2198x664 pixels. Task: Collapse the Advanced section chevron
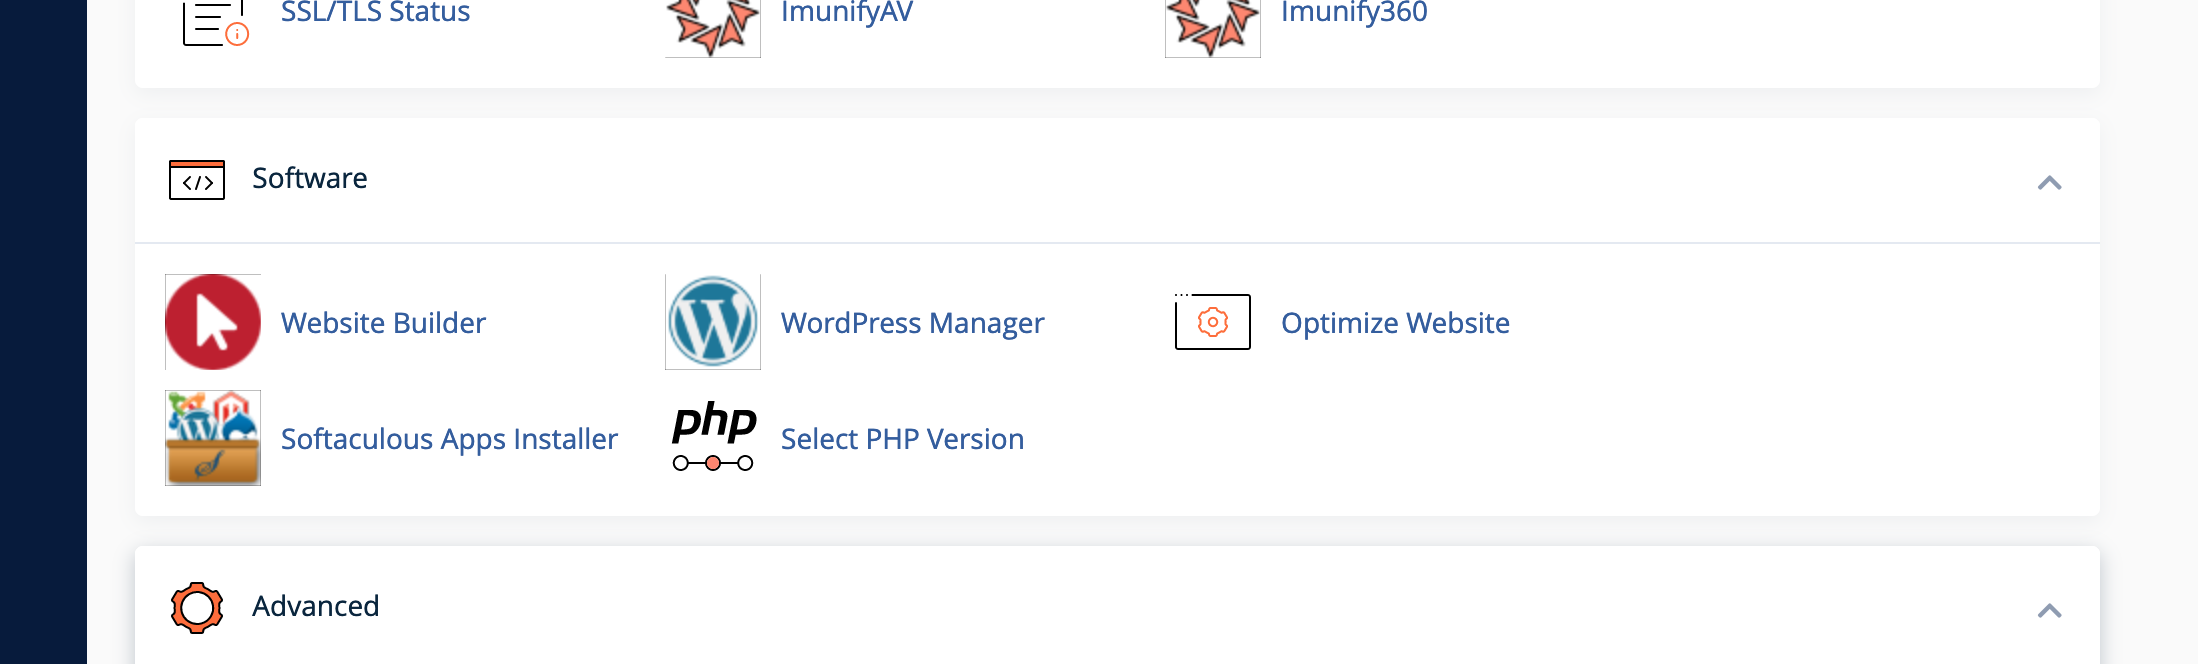(2049, 611)
